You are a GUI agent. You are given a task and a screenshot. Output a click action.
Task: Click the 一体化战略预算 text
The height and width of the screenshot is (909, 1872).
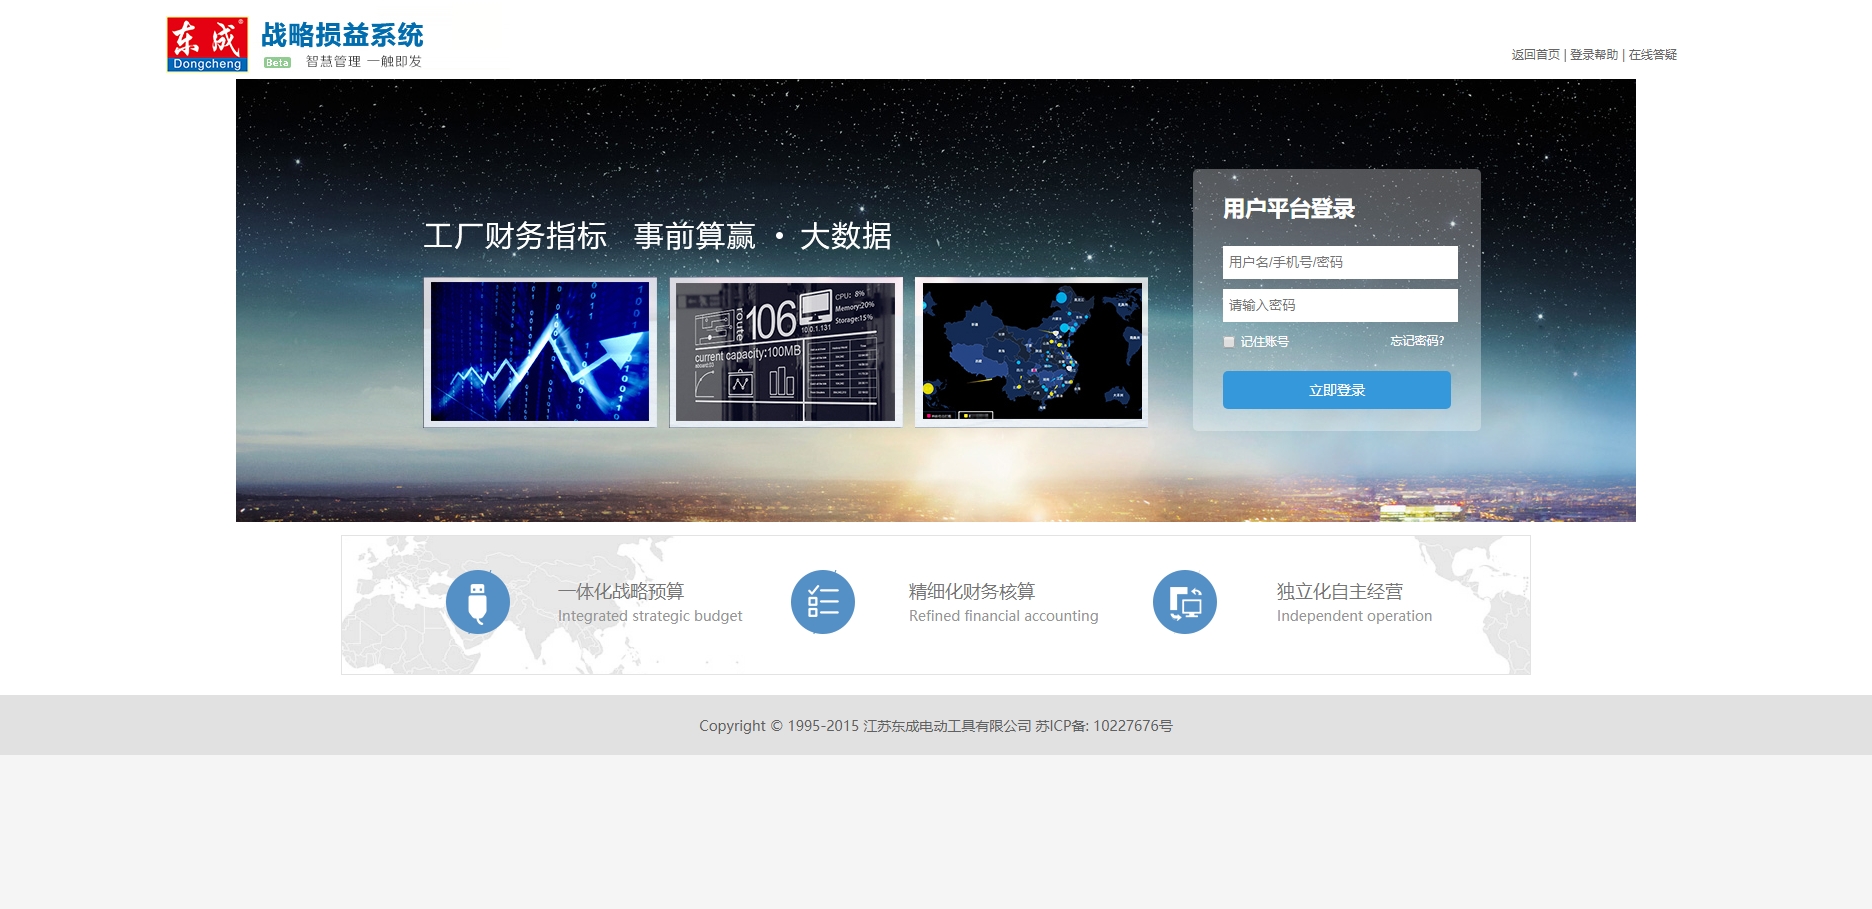click(621, 591)
